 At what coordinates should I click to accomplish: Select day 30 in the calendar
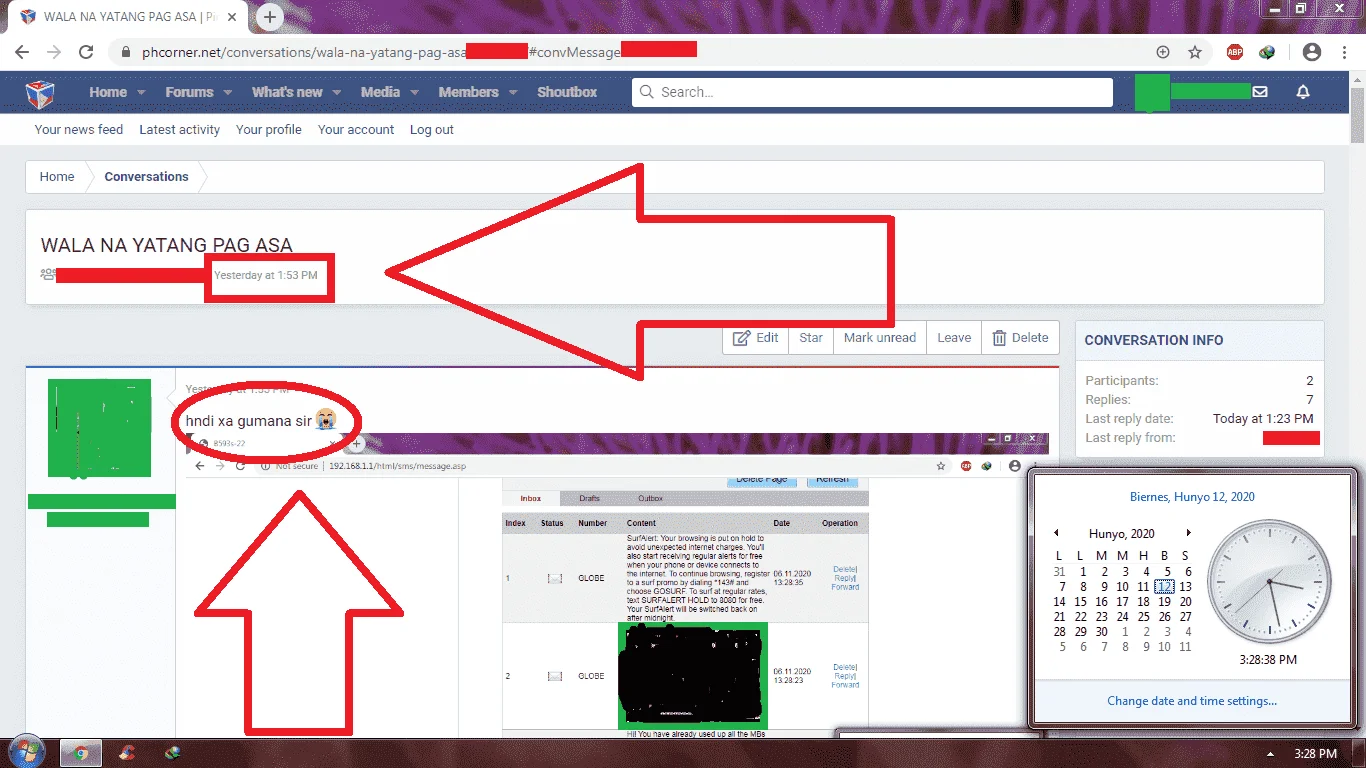1101,632
